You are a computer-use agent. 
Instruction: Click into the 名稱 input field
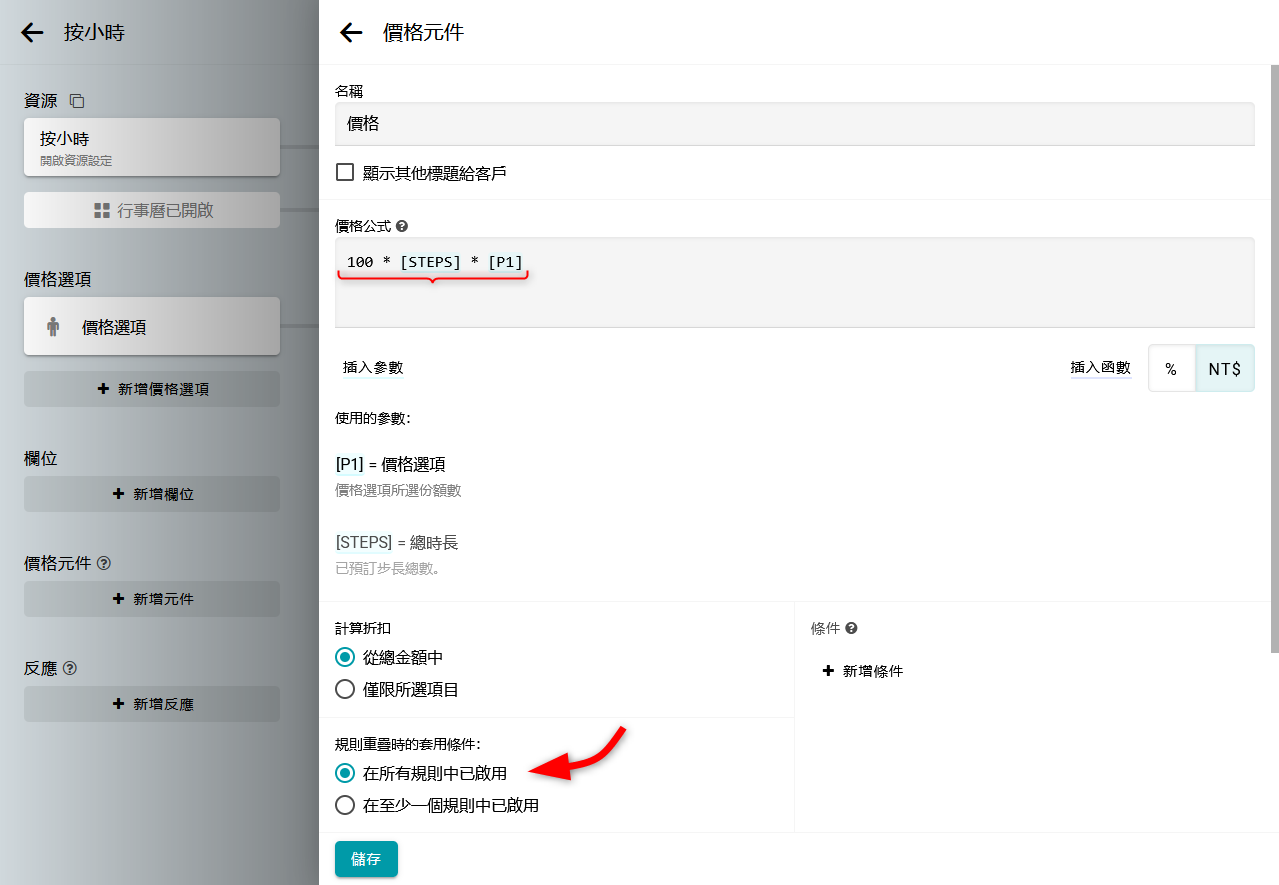pos(794,125)
